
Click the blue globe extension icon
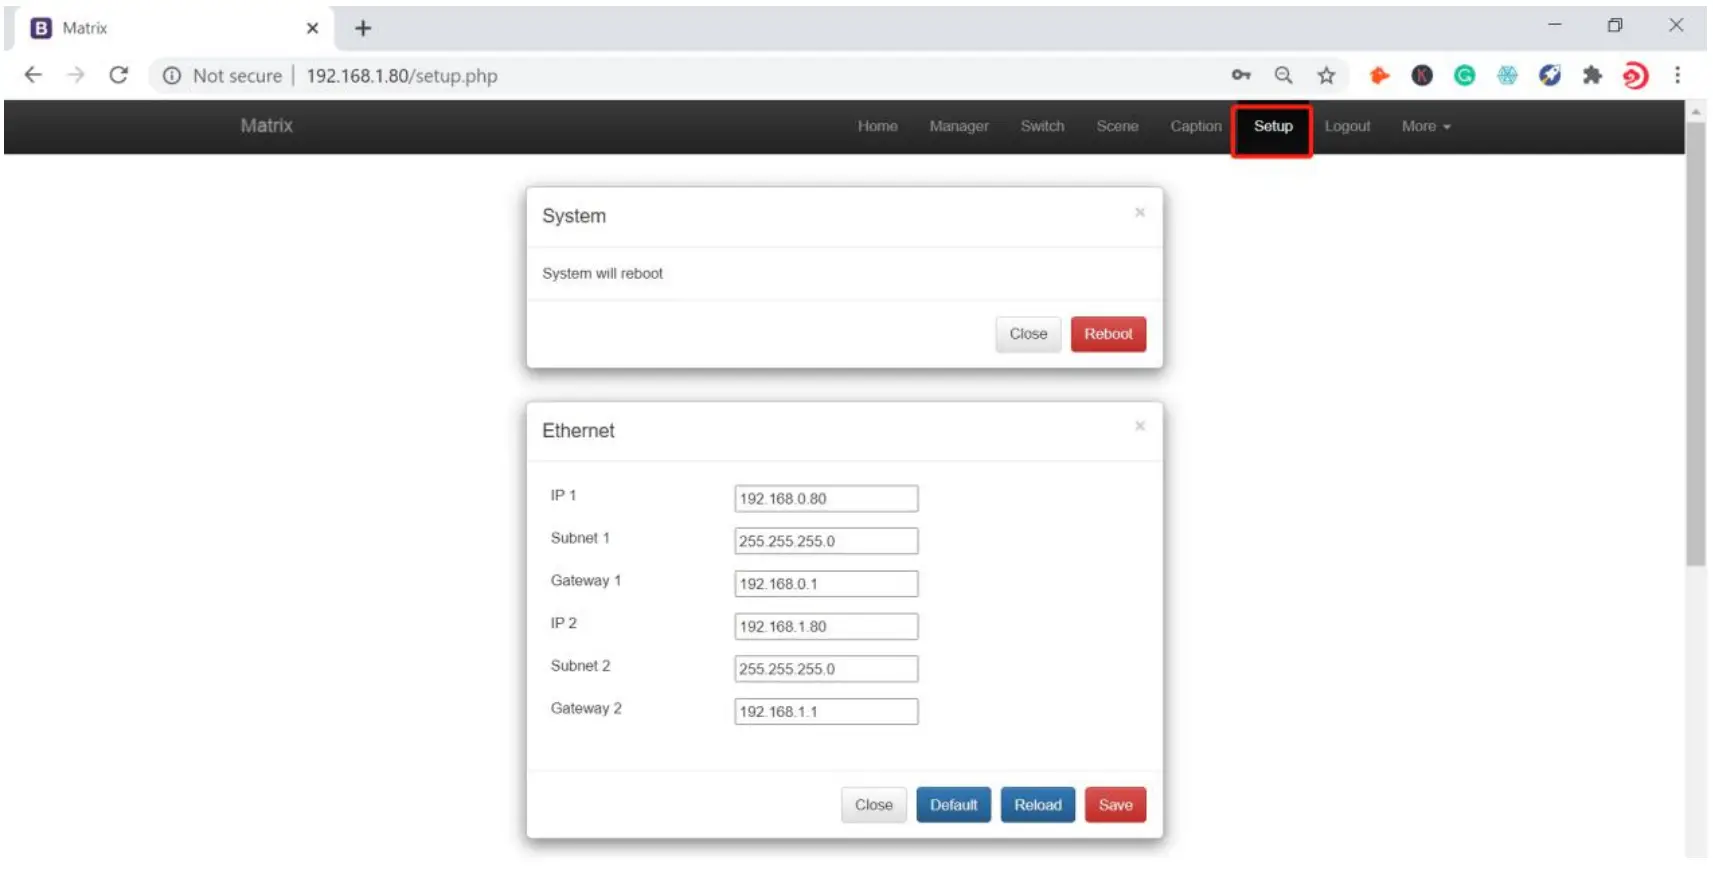(x=1550, y=75)
